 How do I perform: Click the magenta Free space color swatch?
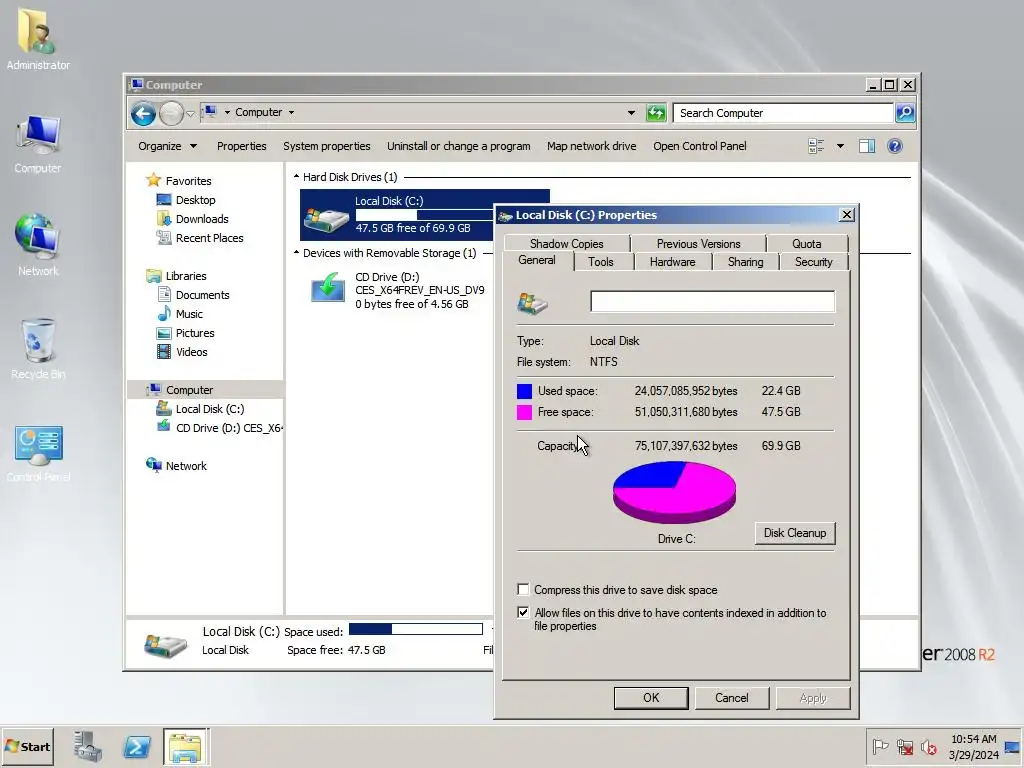[x=524, y=412]
